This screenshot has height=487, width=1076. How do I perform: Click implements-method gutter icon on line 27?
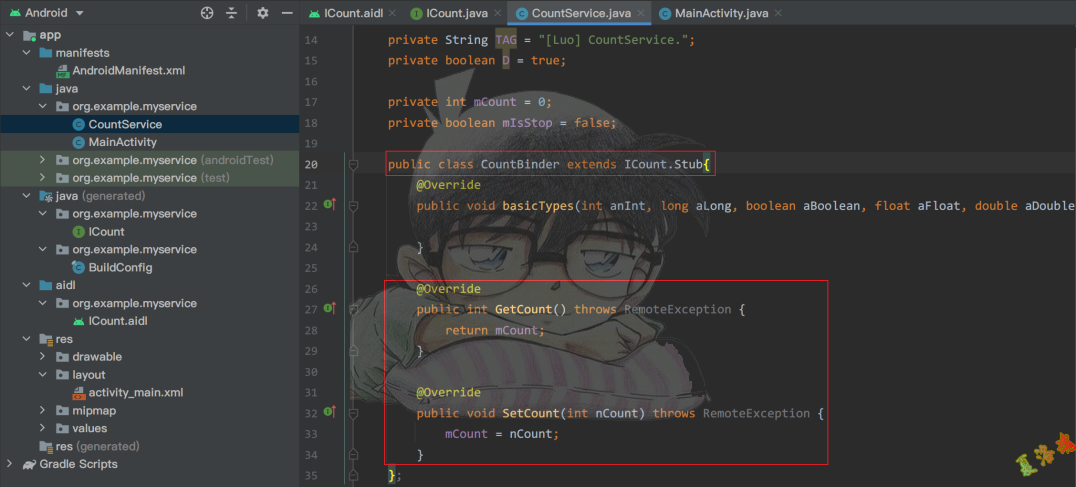pos(329,309)
